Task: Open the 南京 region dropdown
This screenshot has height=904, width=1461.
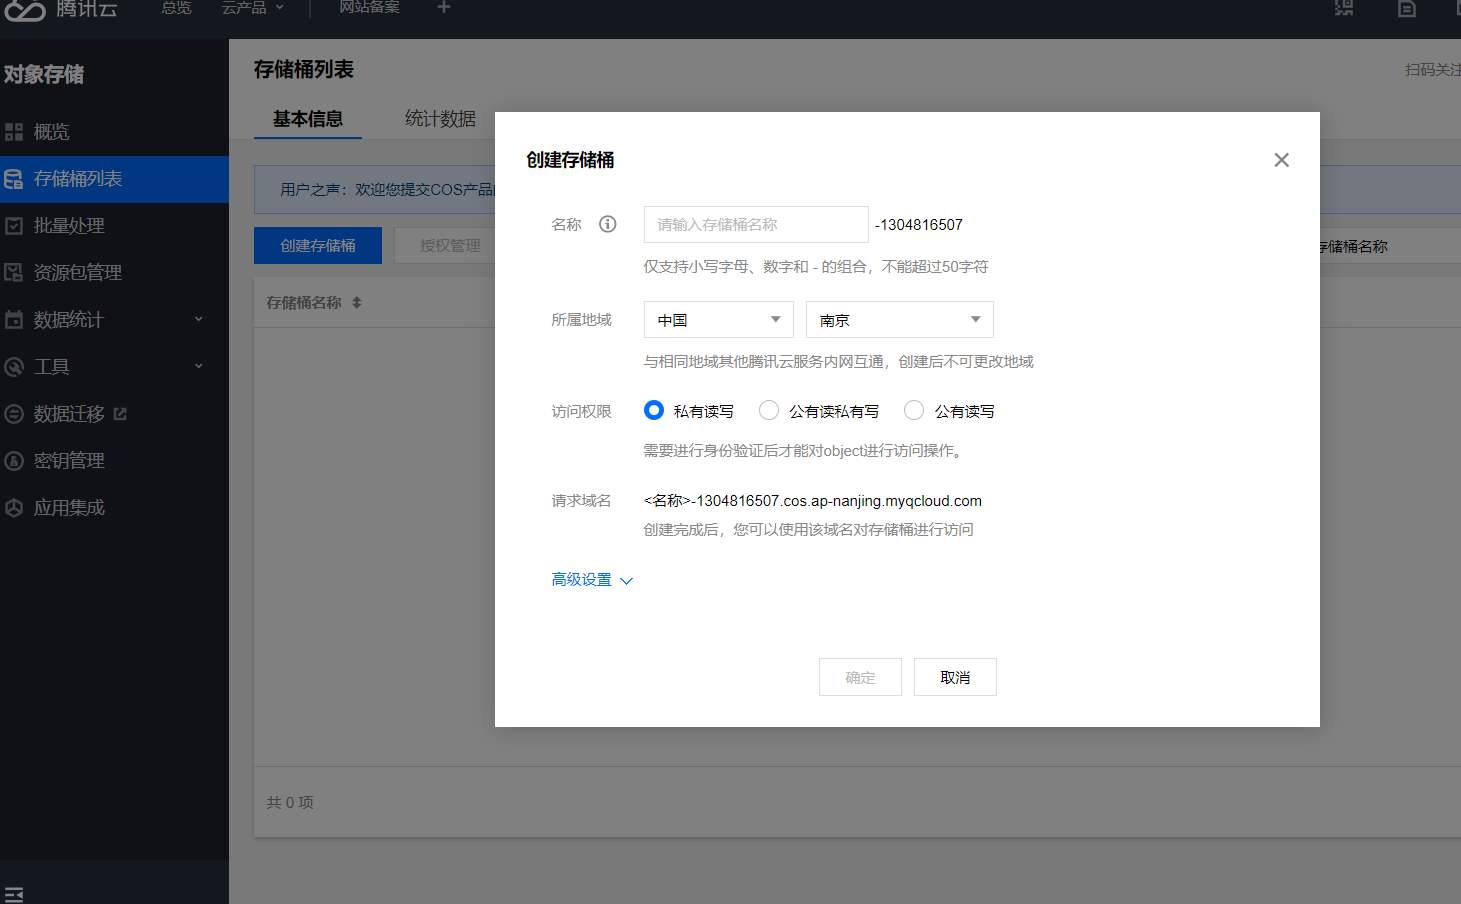Action: pyautogui.click(x=900, y=320)
